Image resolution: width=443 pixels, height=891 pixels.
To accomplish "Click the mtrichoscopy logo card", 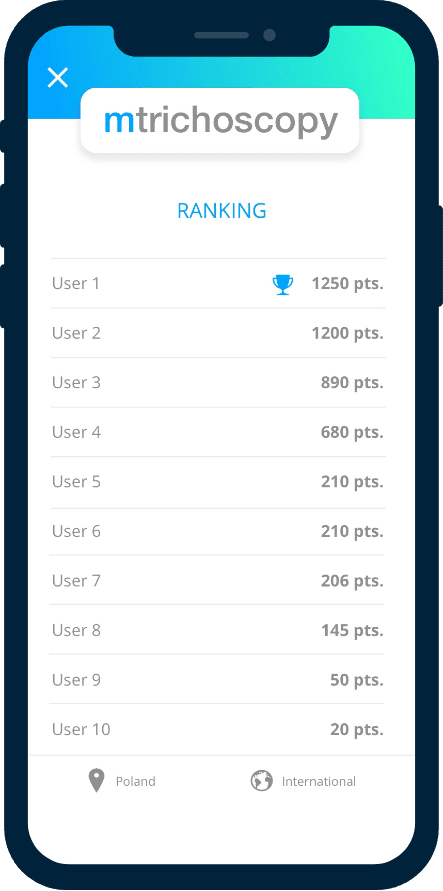I will pyautogui.click(x=220, y=120).
